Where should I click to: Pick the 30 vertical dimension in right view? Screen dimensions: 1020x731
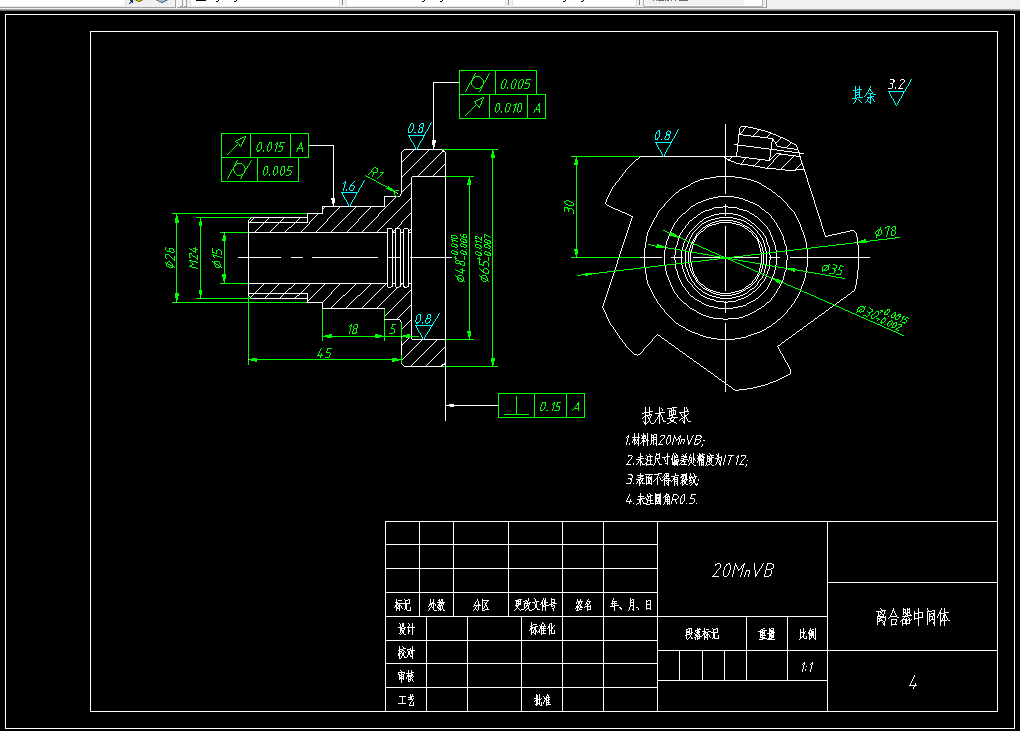pyautogui.click(x=569, y=207)
